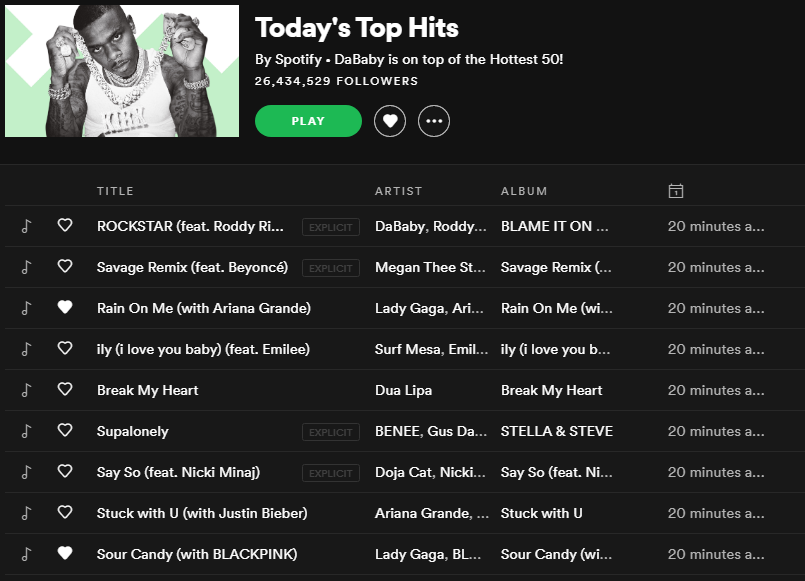805x581 pixels.
Task: Play Sour Candy using its note icon
Action: click(x=26, y=554)
